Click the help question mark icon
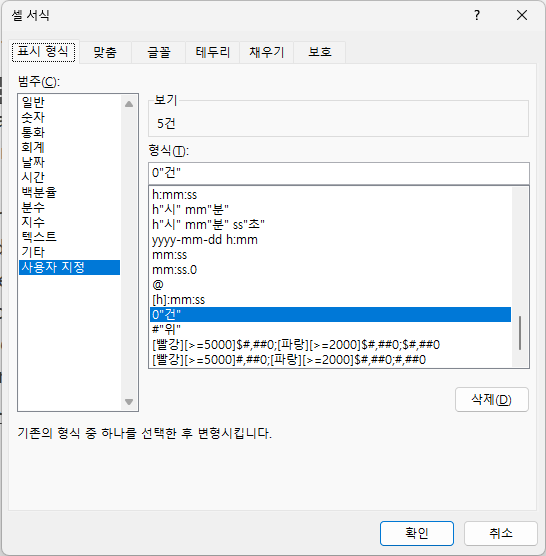 (x=477, y=15)
